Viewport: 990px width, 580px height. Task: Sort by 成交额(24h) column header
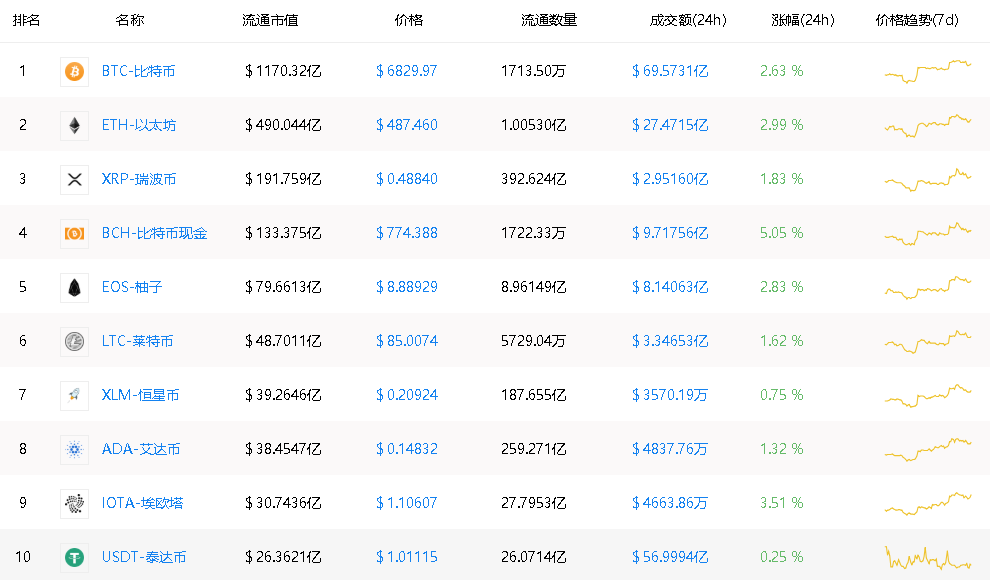(x=688, y=20)
